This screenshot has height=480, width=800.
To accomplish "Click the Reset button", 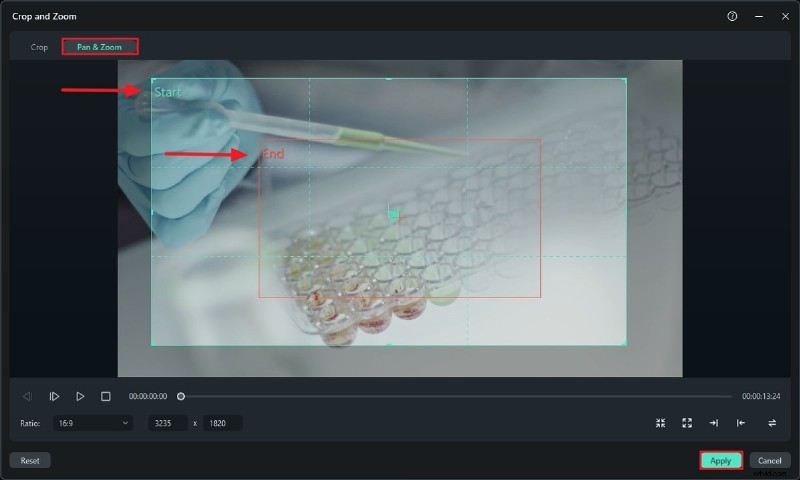I will tap(30, 461).
